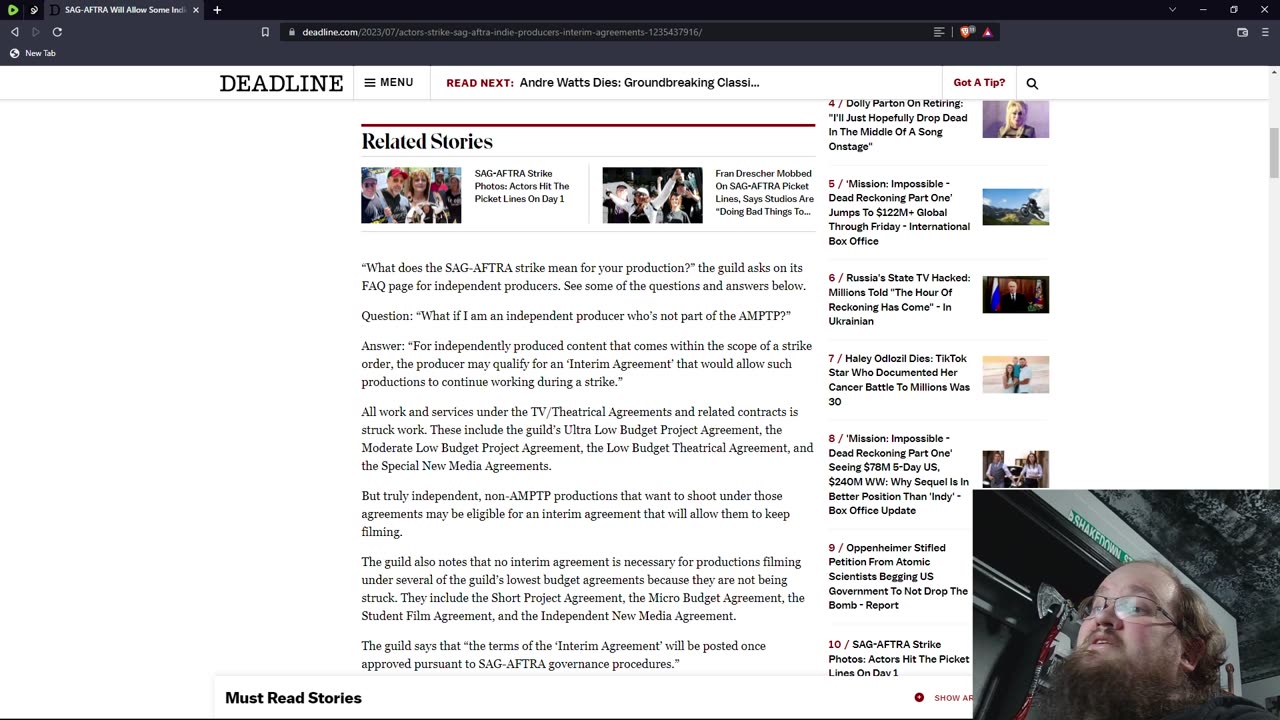Viewport: 1280px width, 720px height.
Task: Go back to the previous page
Action: [14, 32]
